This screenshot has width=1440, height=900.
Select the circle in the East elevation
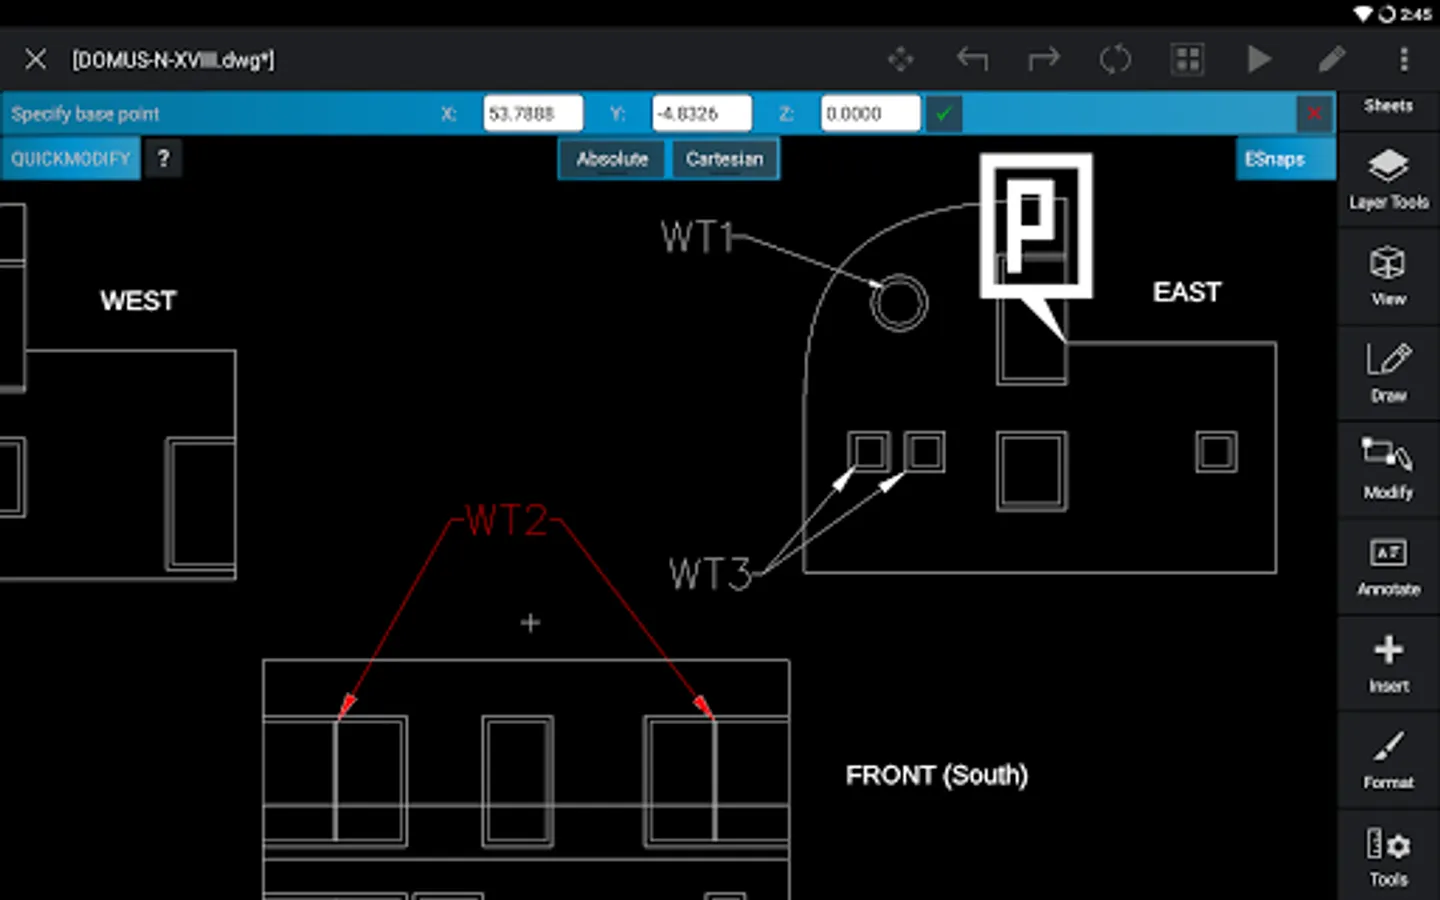899,303
